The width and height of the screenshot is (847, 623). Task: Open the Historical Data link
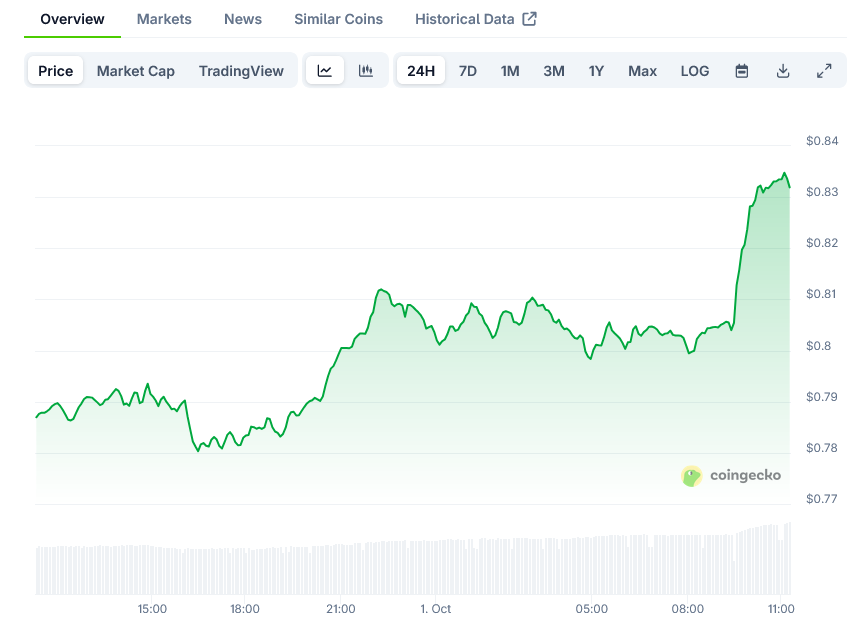point(465,19)
